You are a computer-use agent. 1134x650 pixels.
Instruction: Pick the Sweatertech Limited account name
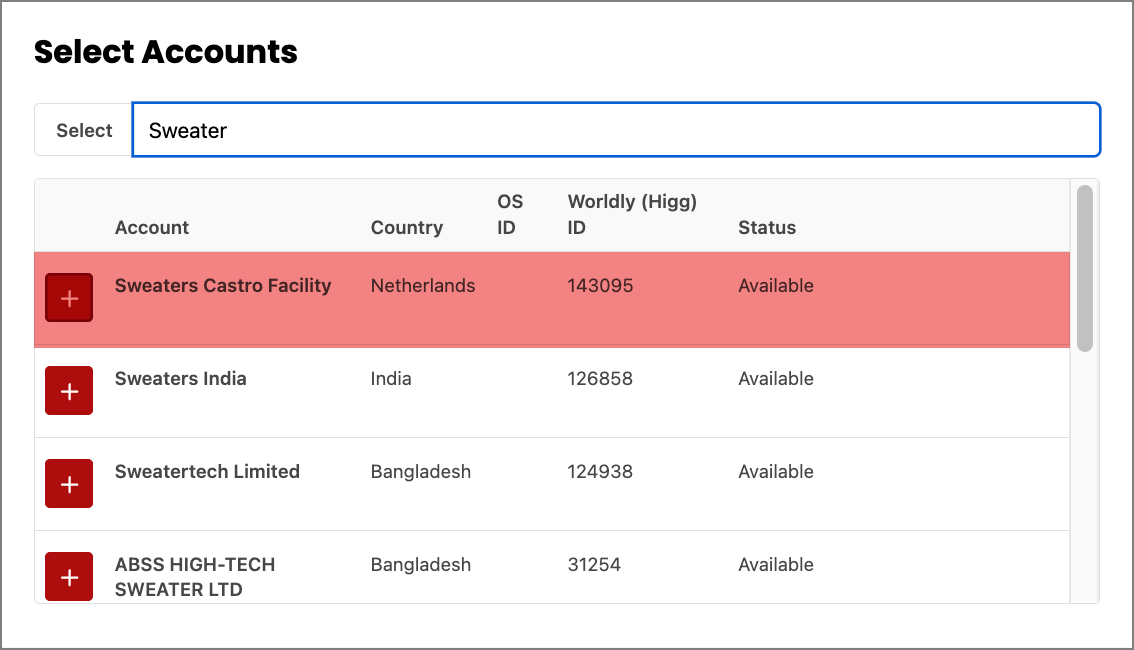click(207, 472)
